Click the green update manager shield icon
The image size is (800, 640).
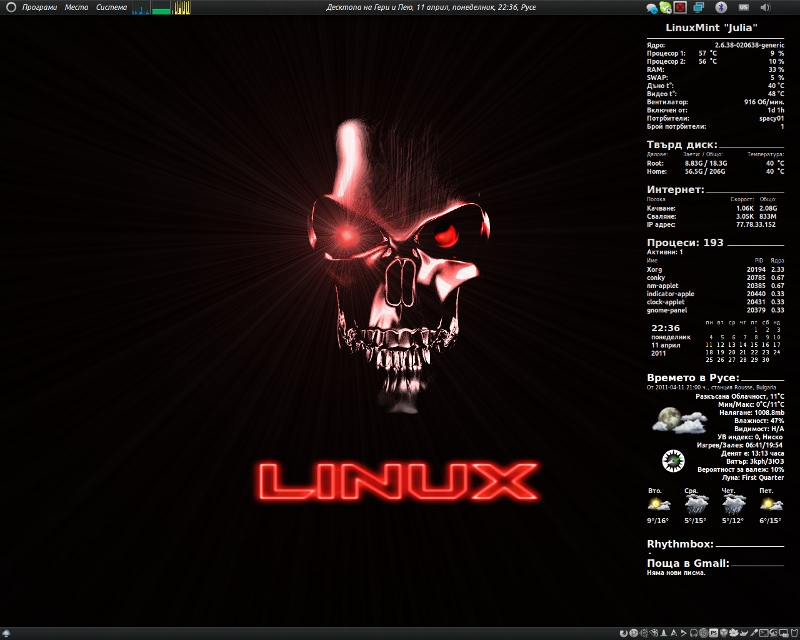(x=665, y=7)
